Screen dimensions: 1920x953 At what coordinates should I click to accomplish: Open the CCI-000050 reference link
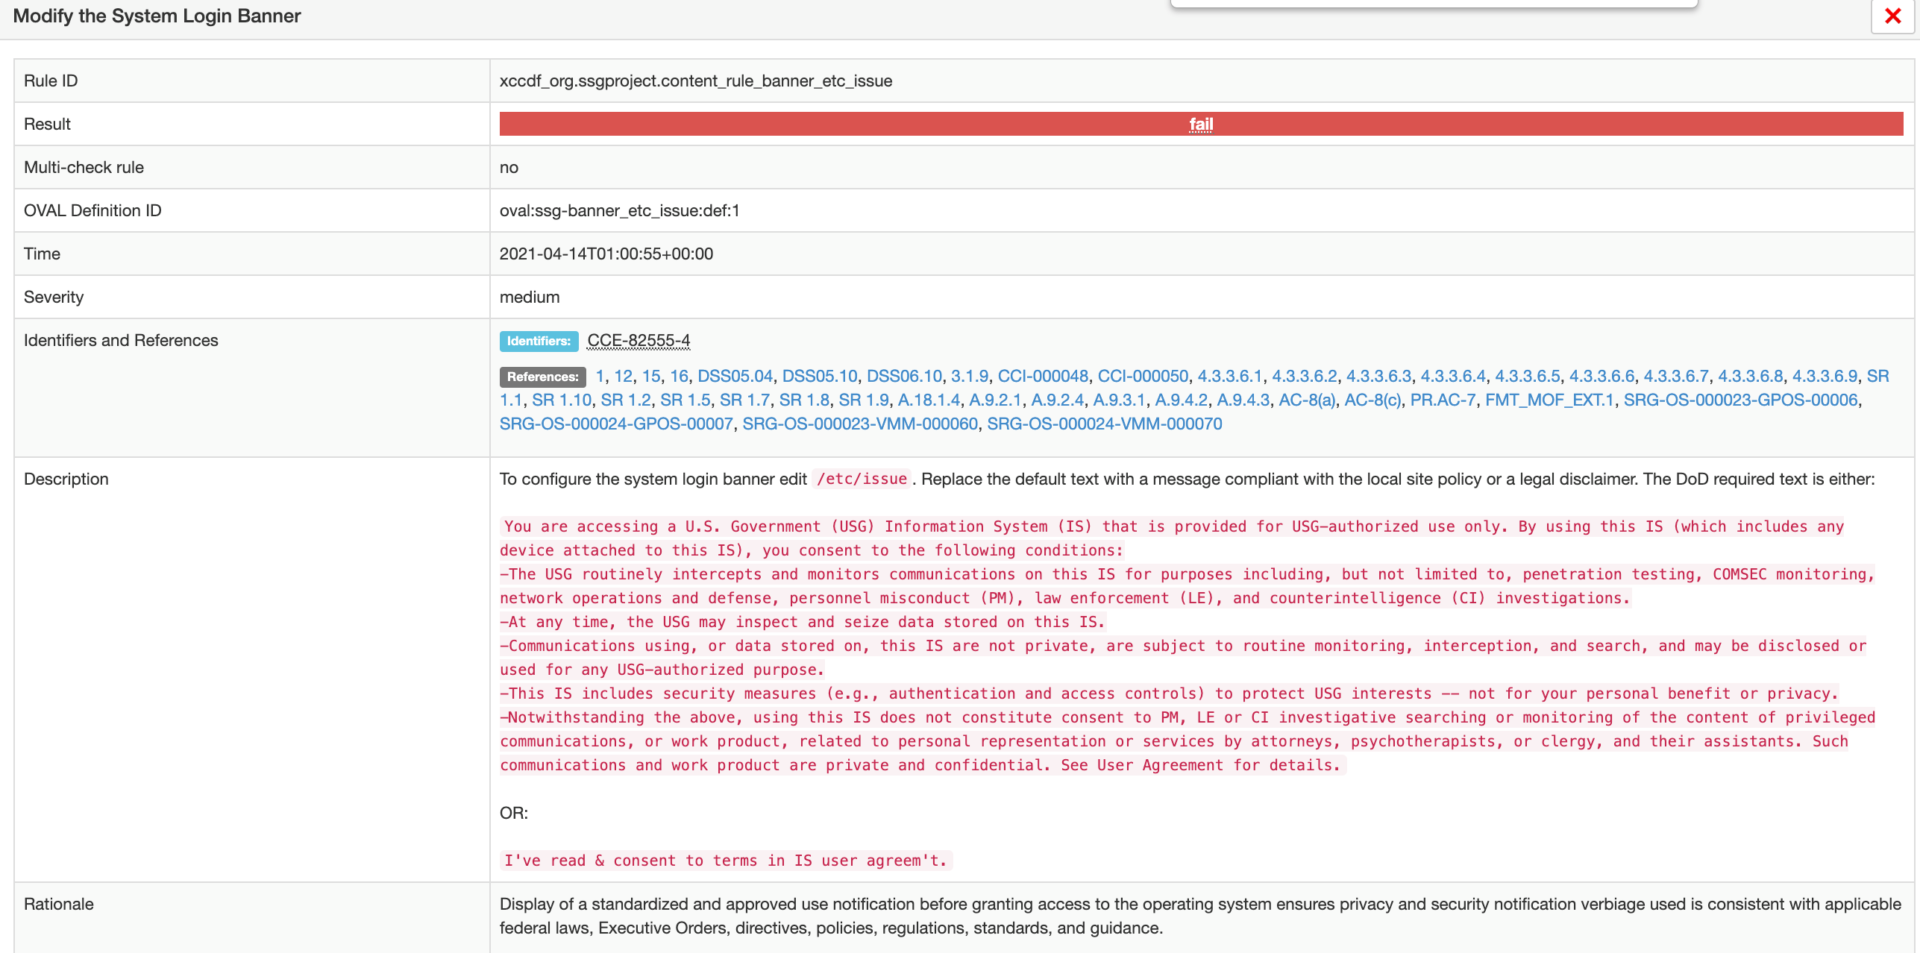pyautogui.click(x=1143, y=376)
